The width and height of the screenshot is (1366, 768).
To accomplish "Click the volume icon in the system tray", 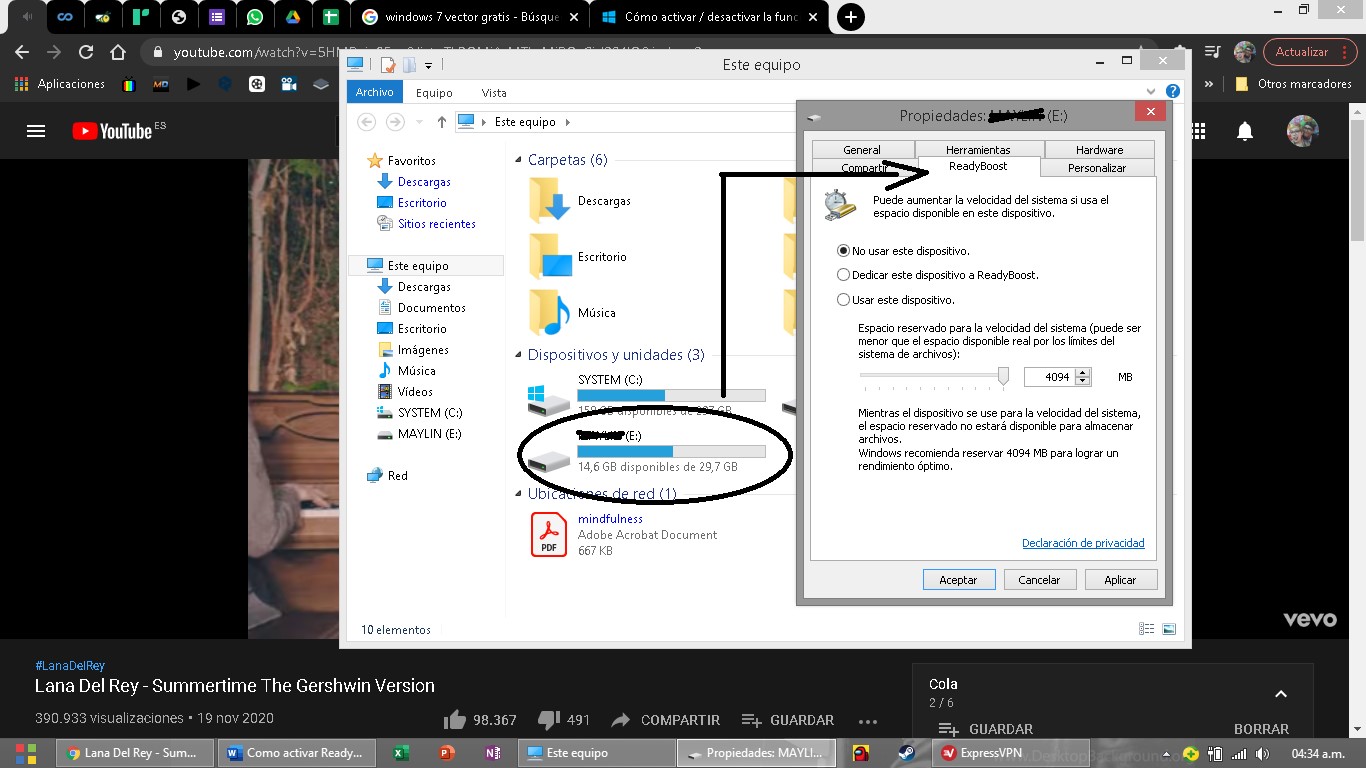I will tap(1263, 752).
